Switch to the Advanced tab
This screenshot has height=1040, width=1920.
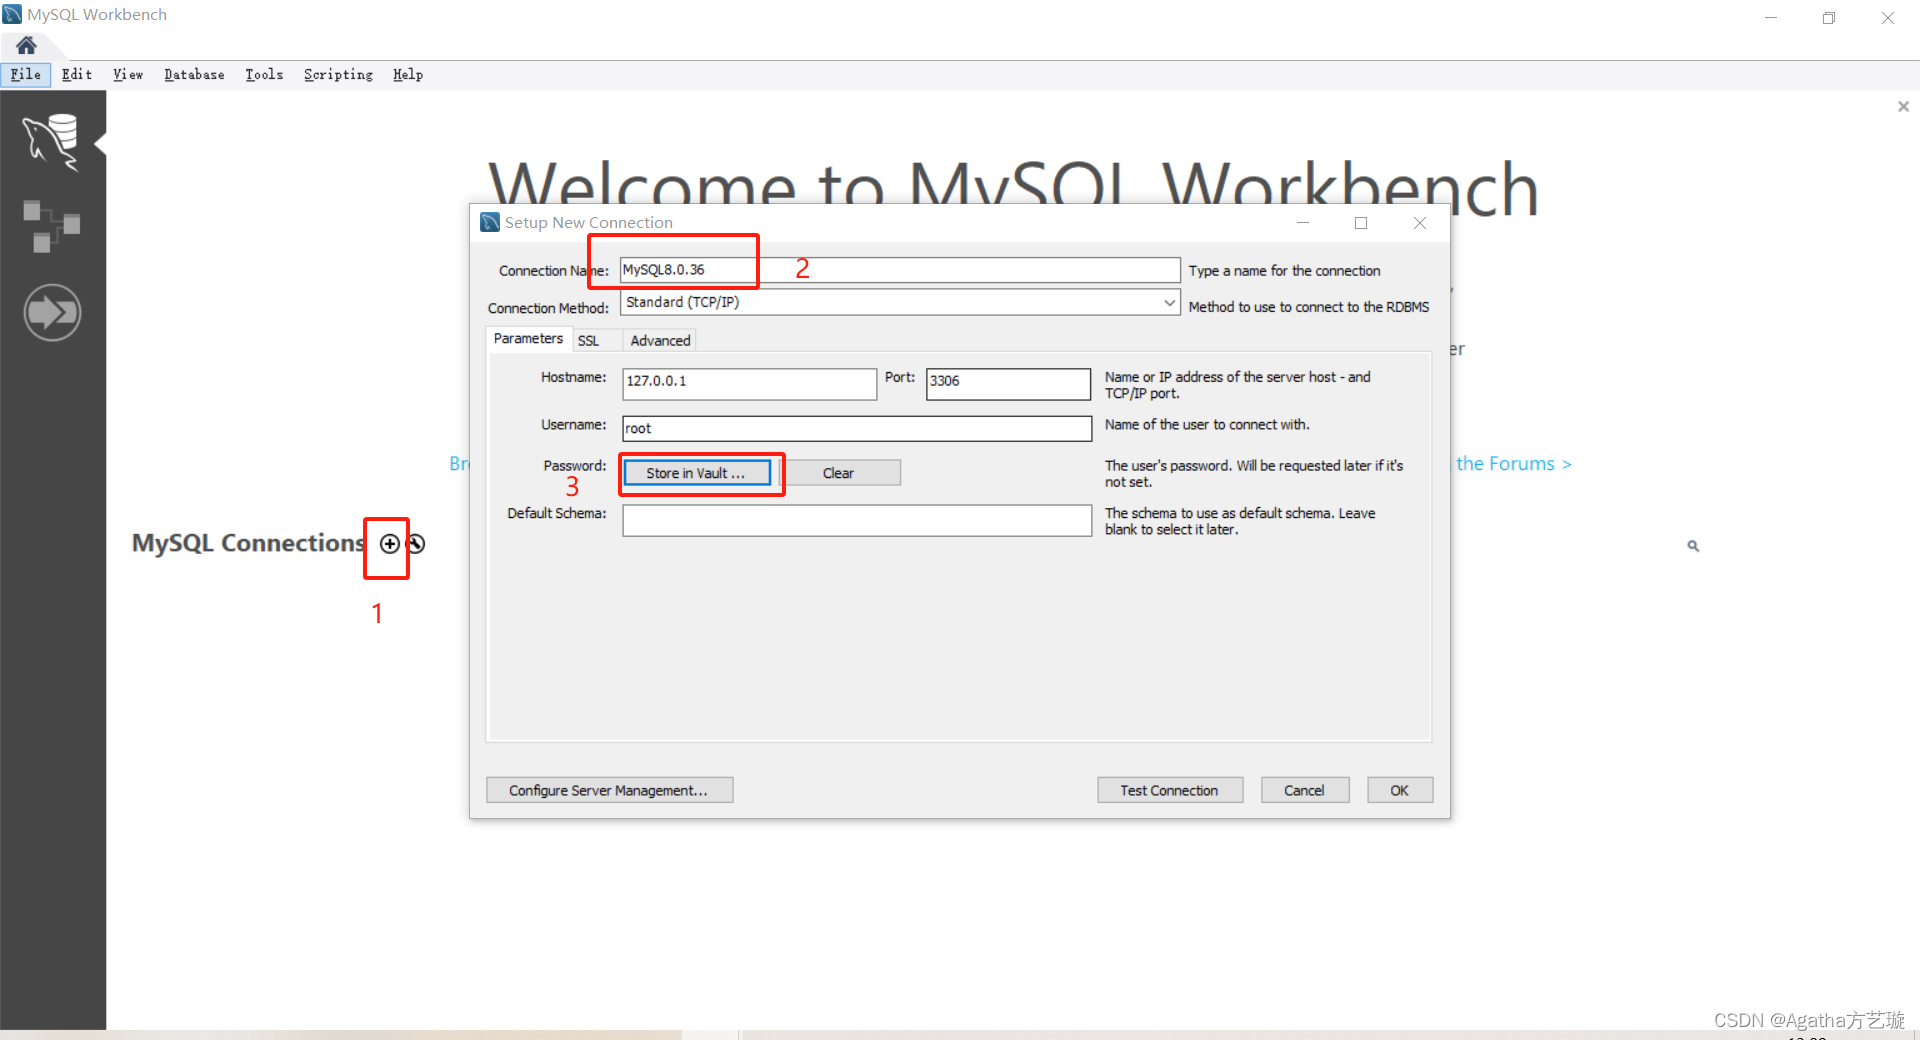tap(660, 341)
